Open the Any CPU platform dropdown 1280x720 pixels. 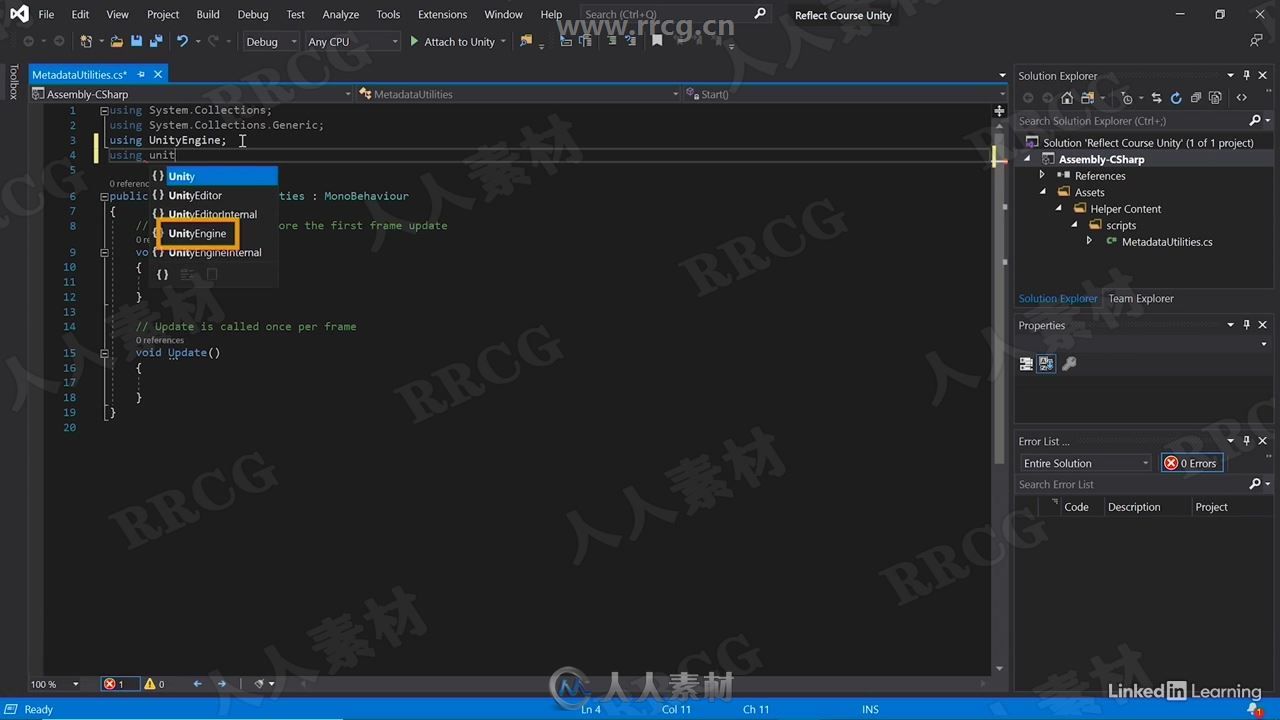tap(353, 42)
